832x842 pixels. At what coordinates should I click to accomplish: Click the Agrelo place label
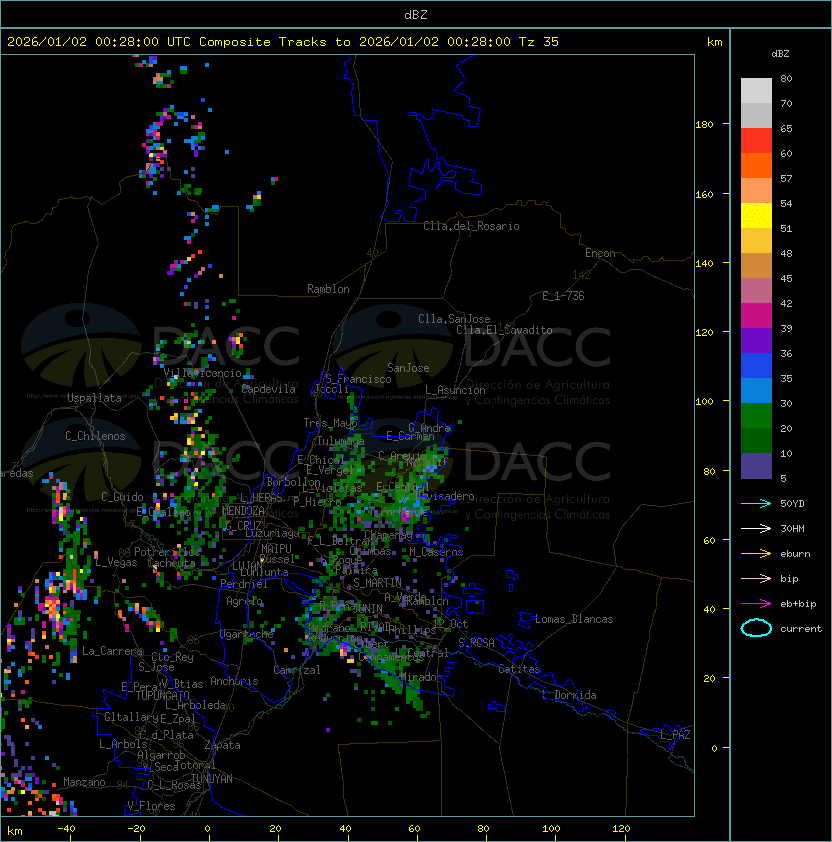click(x=244, y=601)
